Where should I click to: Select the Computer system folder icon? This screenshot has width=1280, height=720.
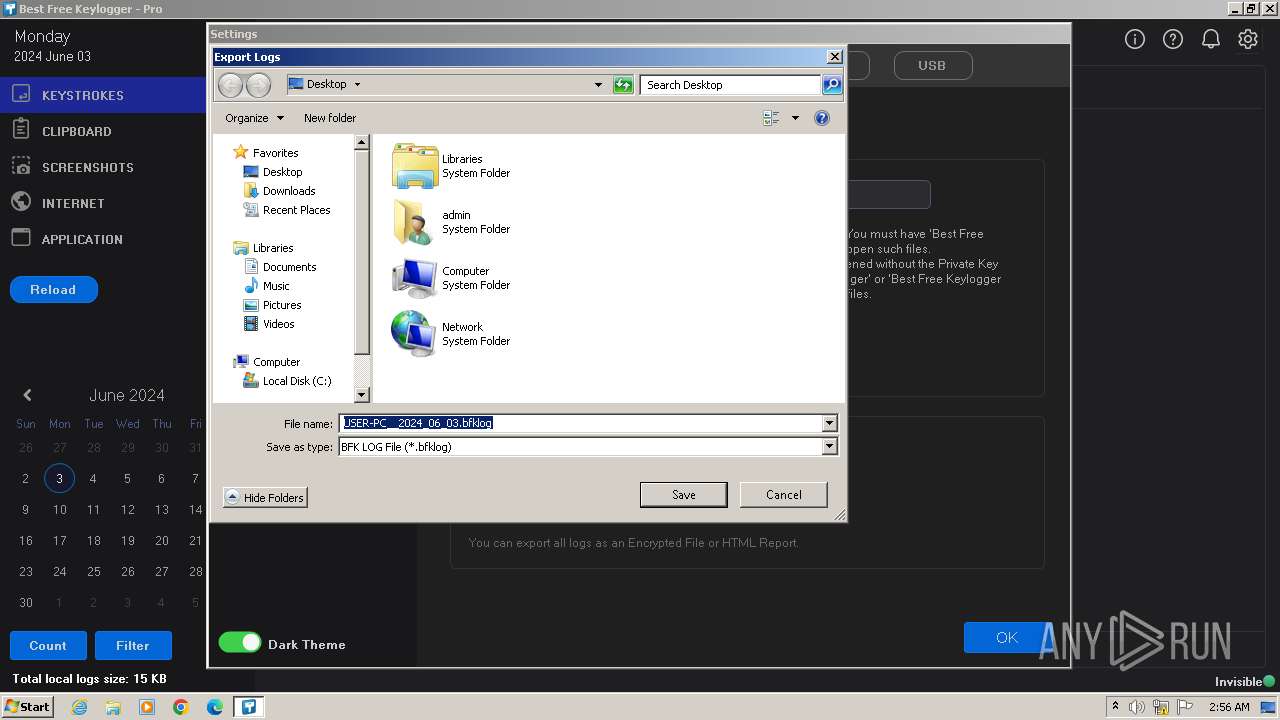(414, 278)
